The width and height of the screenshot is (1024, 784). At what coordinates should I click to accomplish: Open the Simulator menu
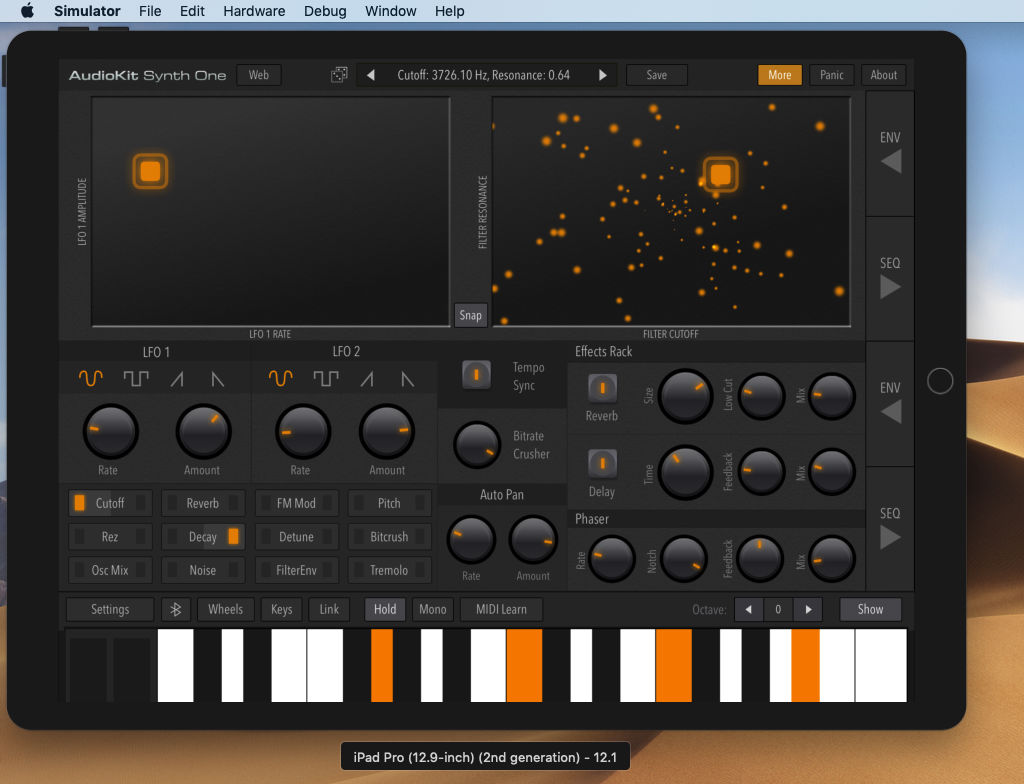[x=87, y=11]
